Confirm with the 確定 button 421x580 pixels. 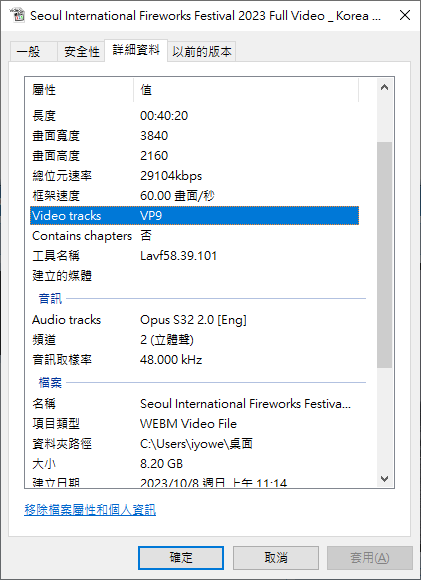(x=181, y=558)
